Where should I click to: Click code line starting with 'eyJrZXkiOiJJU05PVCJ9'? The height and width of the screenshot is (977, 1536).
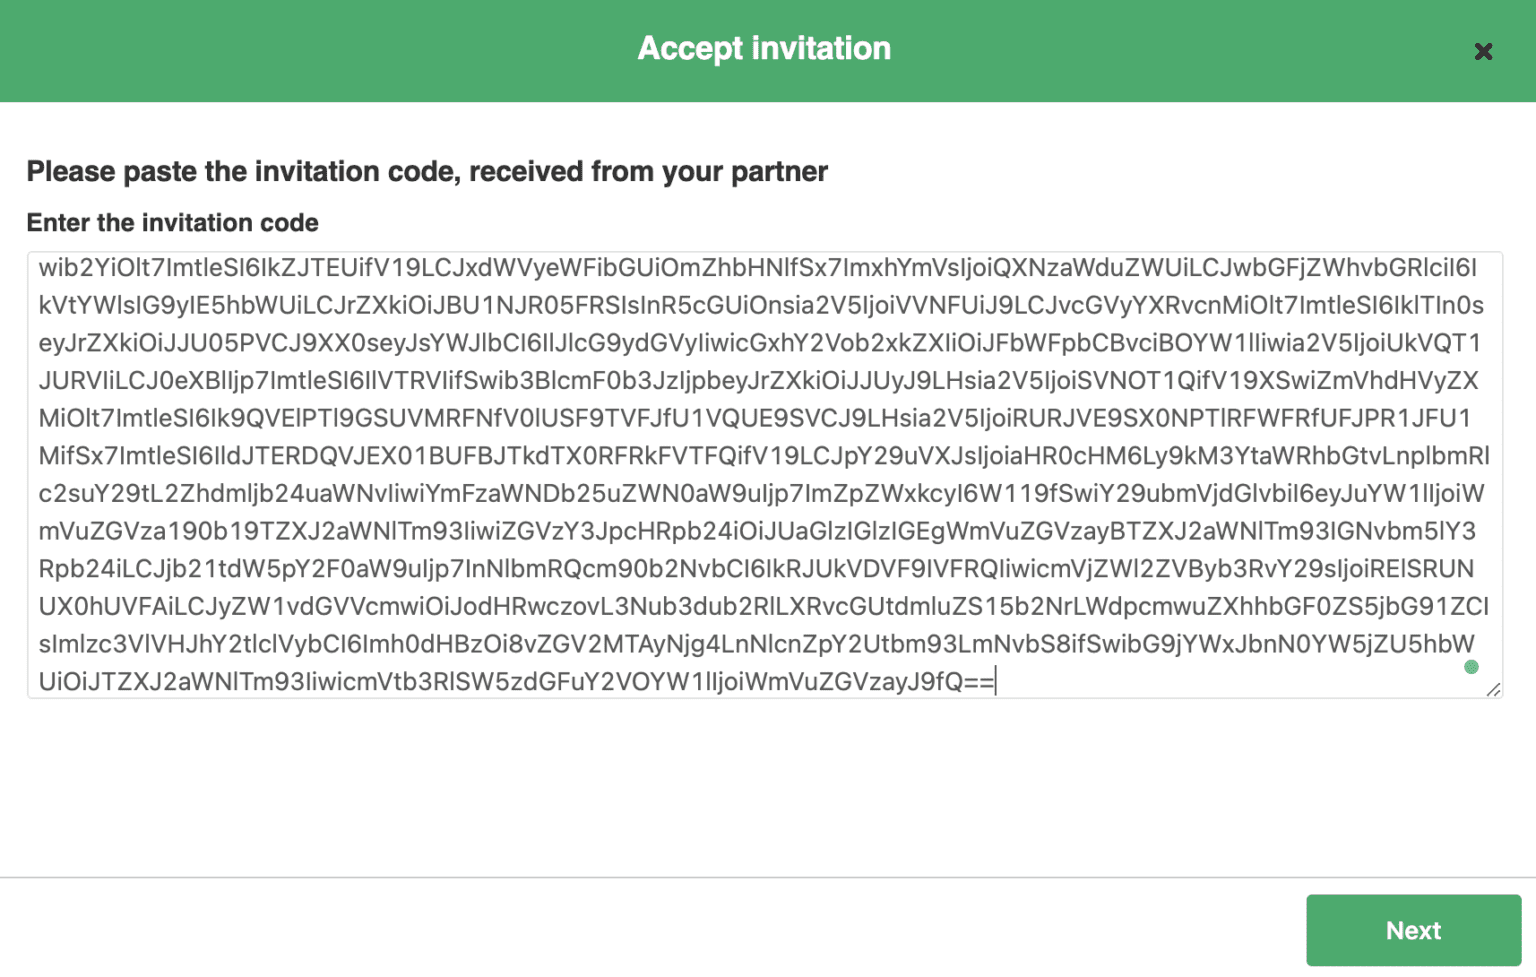click(760, 343)
